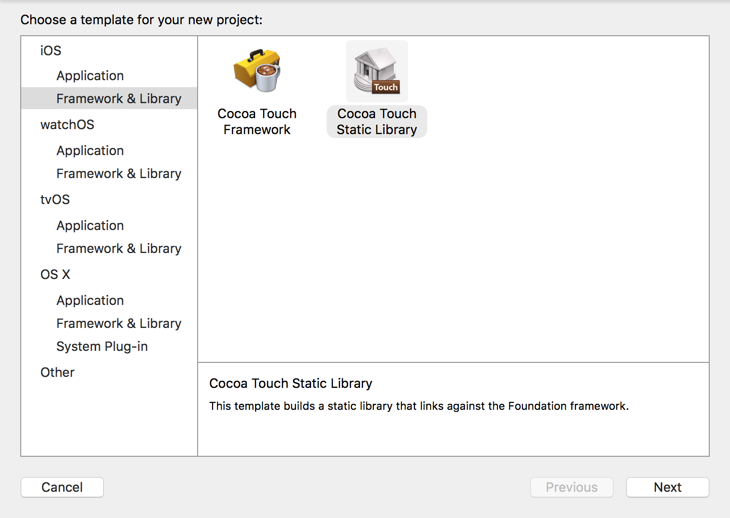730x518 pixels.
Task: Open watchOS Application templates
Action: pyautogui.click(x=90, y=150)
